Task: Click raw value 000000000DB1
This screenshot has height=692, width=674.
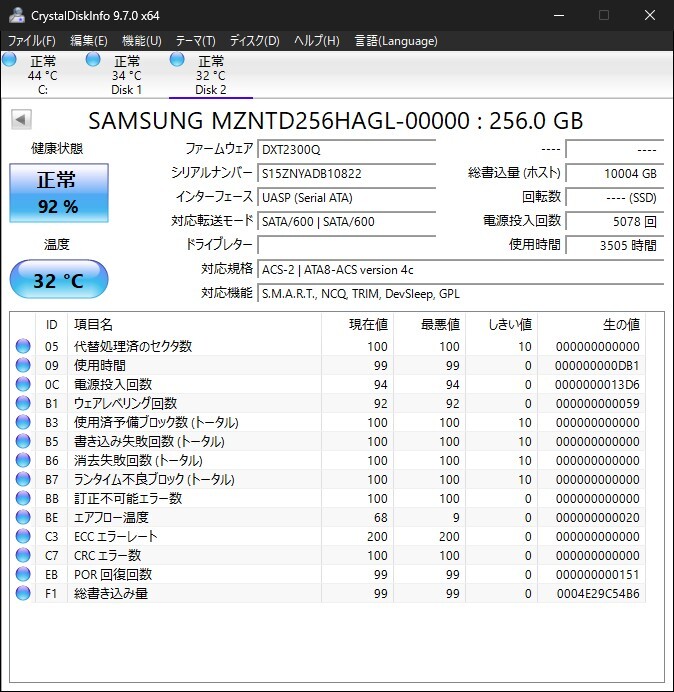Action: coord(597,366)
